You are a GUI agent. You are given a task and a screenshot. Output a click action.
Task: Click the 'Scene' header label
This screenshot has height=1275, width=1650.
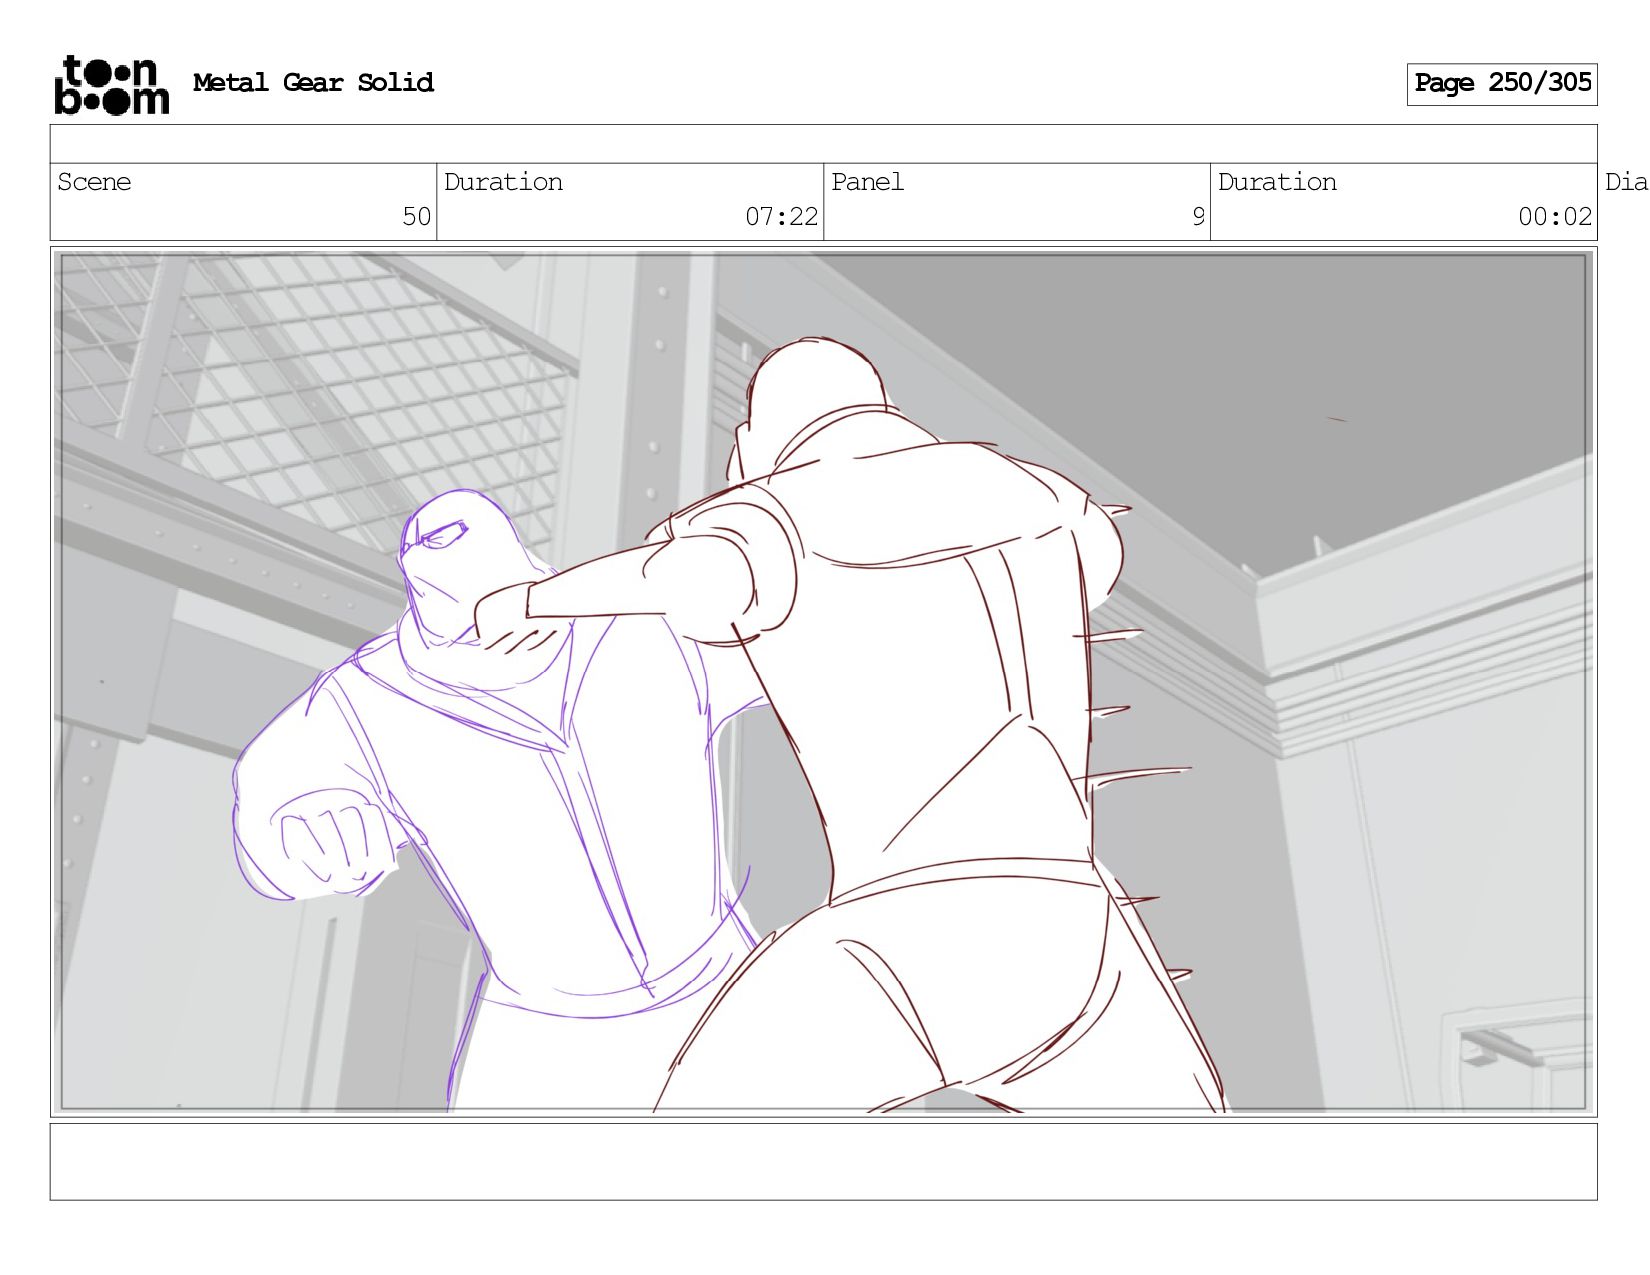coord(94,182)
